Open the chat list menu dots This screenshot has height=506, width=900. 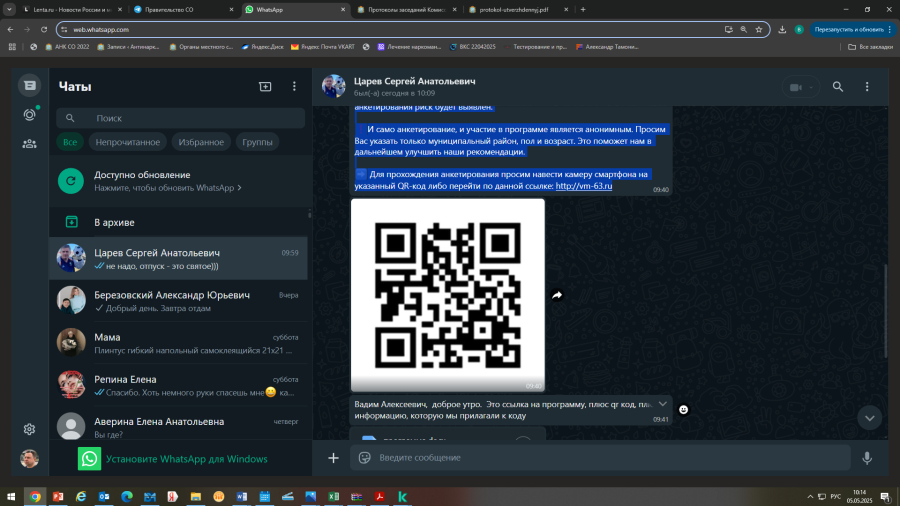click(x=294, y=86)
